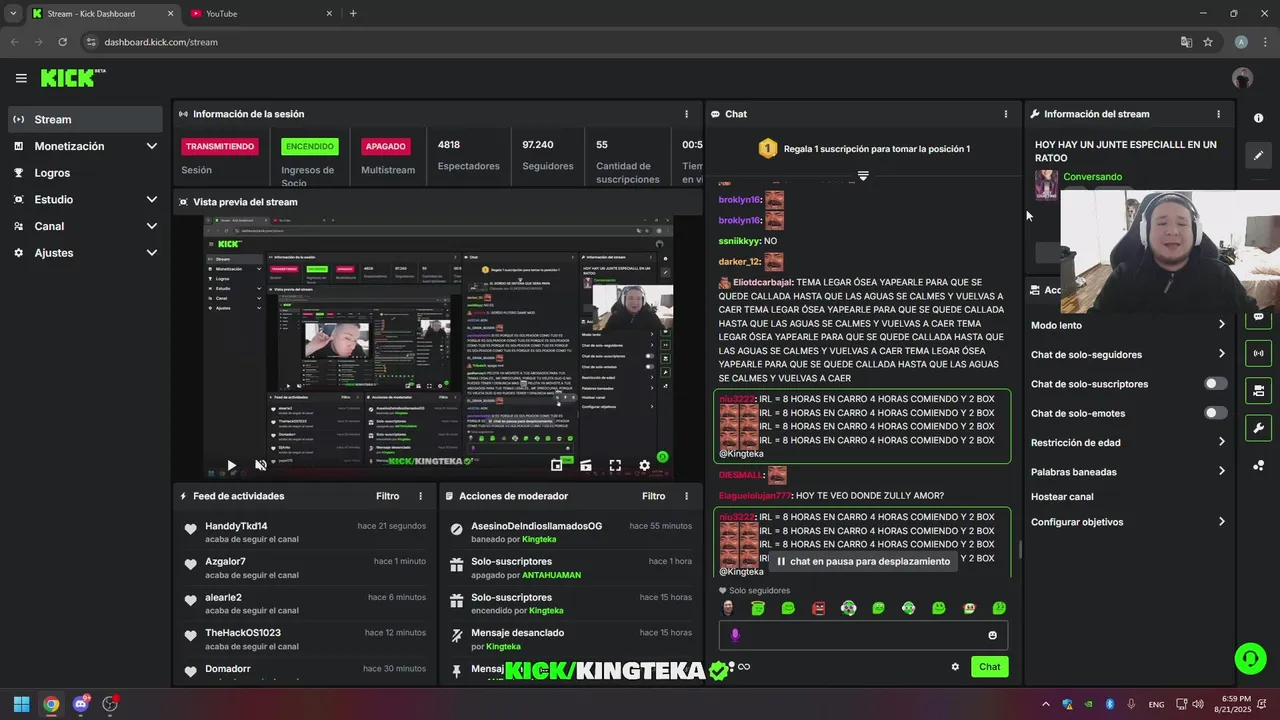Select Stream in the left sidebar
The image size is (1280, 720).
coord(85,119)
